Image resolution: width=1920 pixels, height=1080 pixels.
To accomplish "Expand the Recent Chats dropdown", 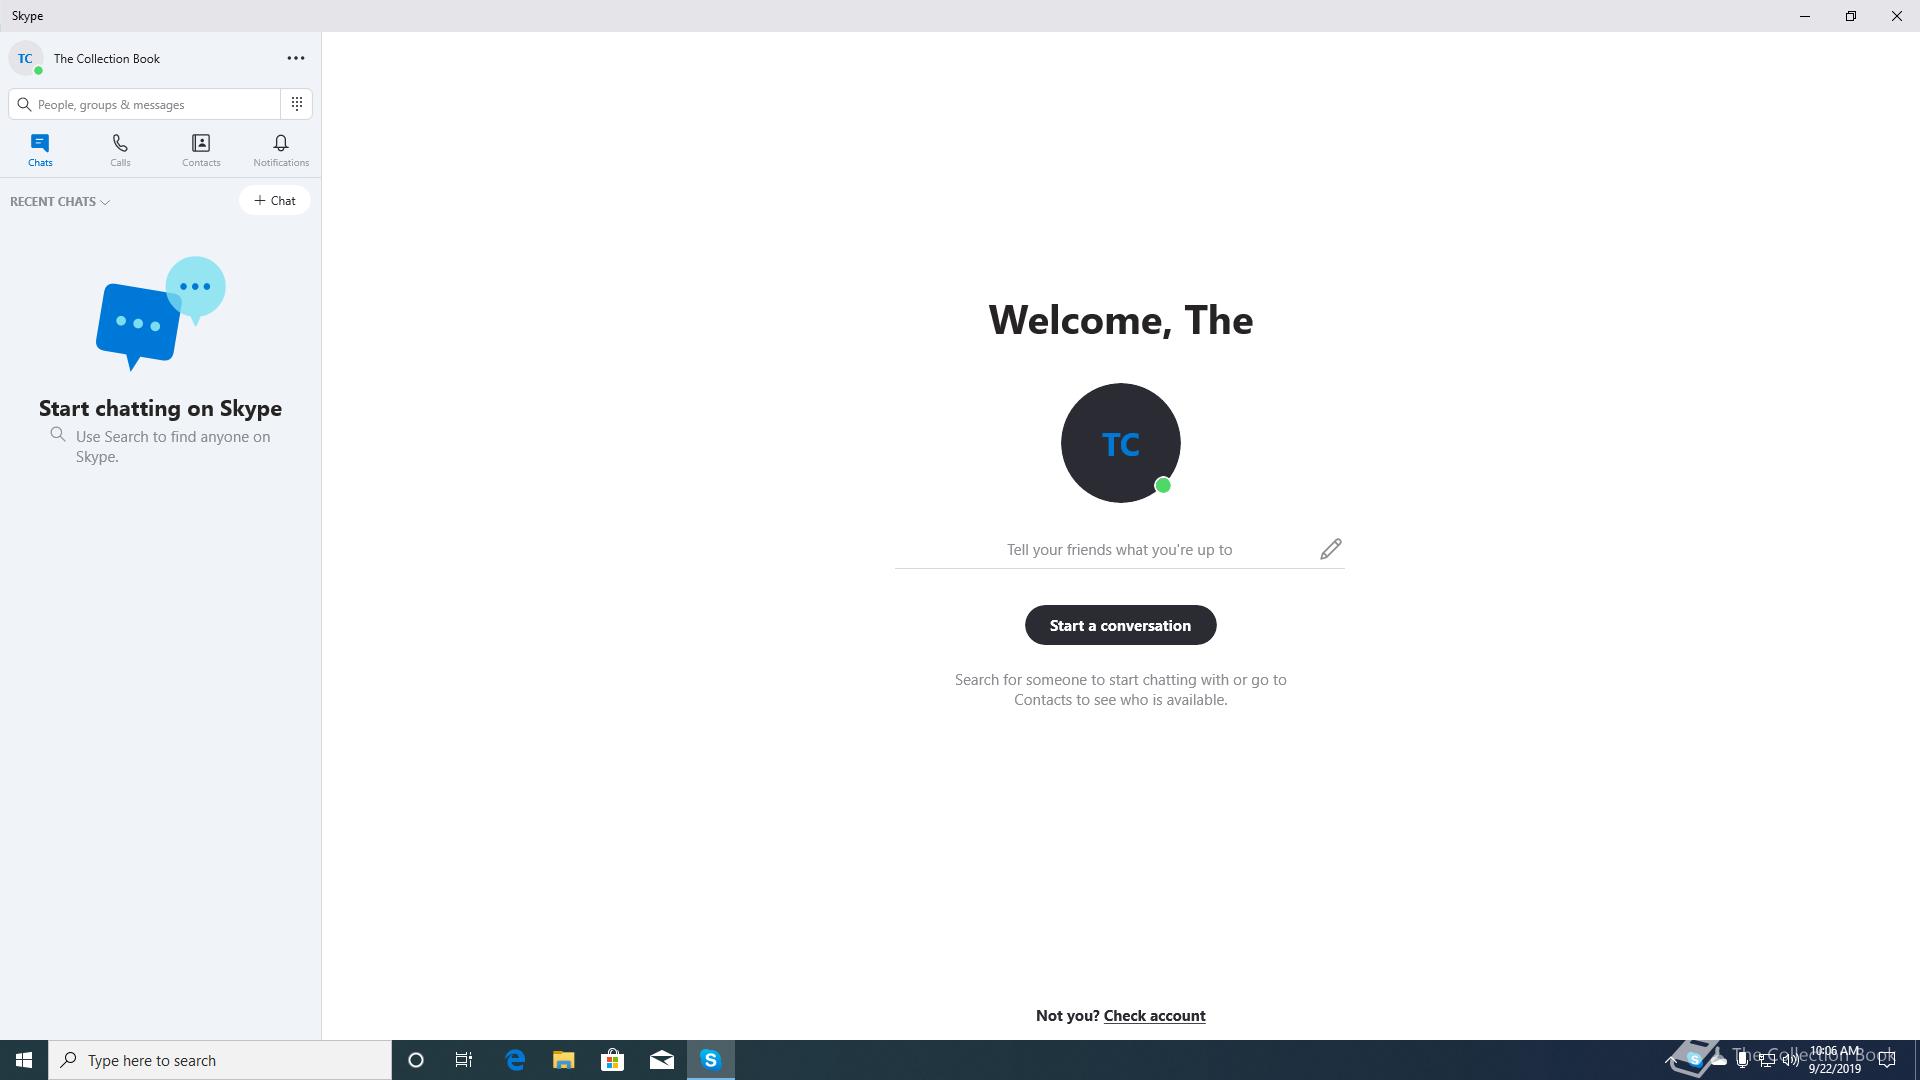I will (x=60, y=202).
